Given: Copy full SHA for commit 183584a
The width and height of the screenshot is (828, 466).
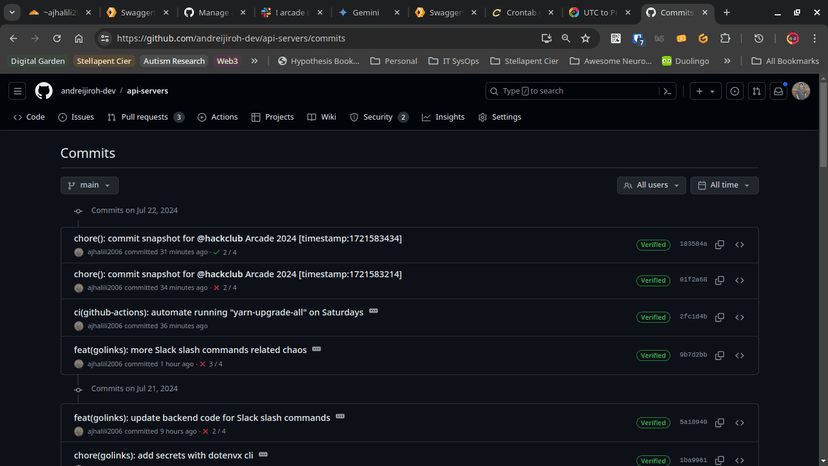Looking at the screenshot, I should click(719, 245).
